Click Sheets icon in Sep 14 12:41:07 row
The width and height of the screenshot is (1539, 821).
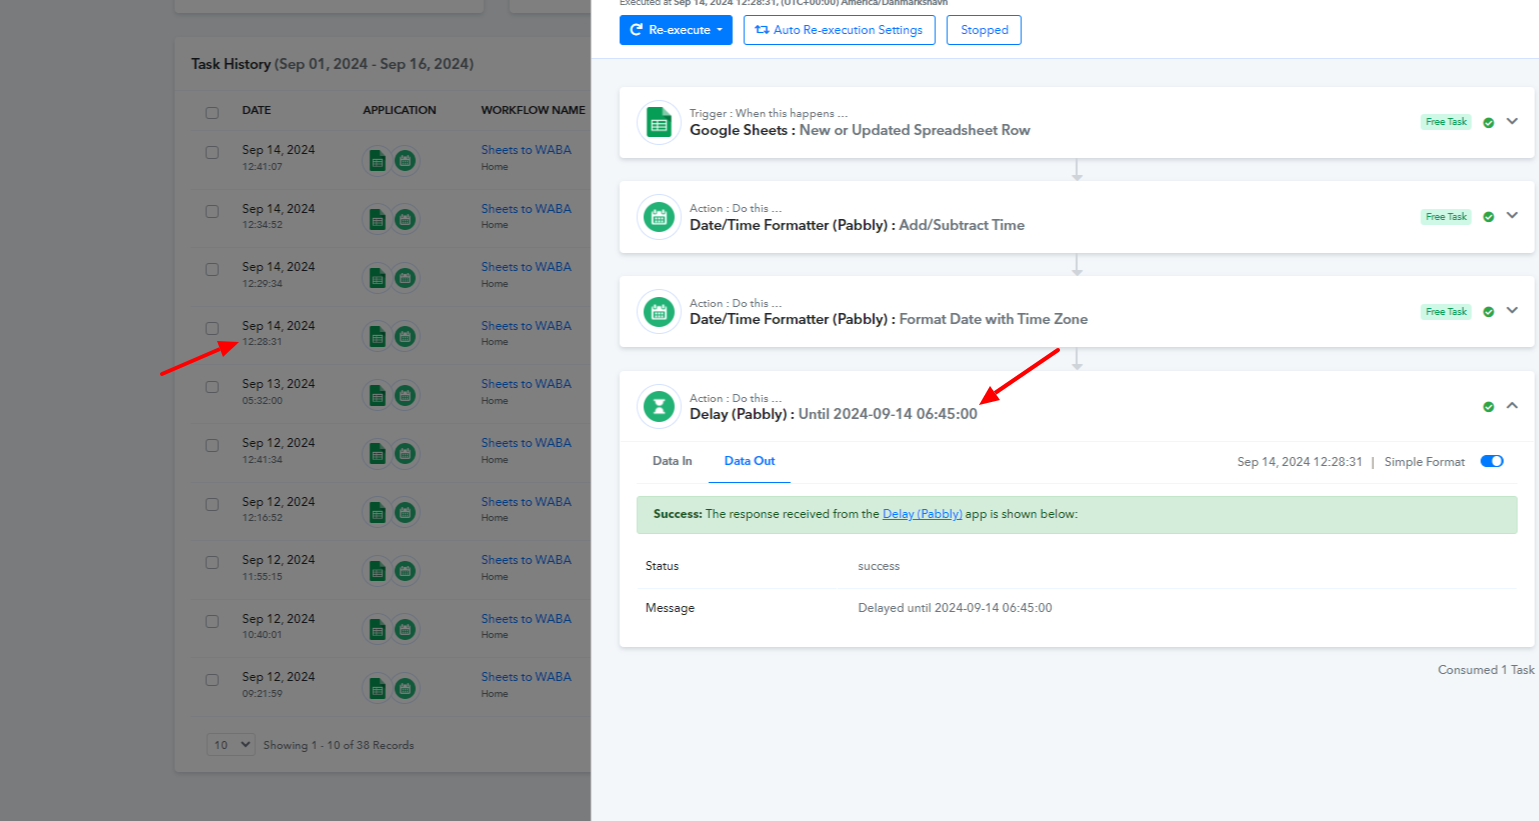(377, 160)
